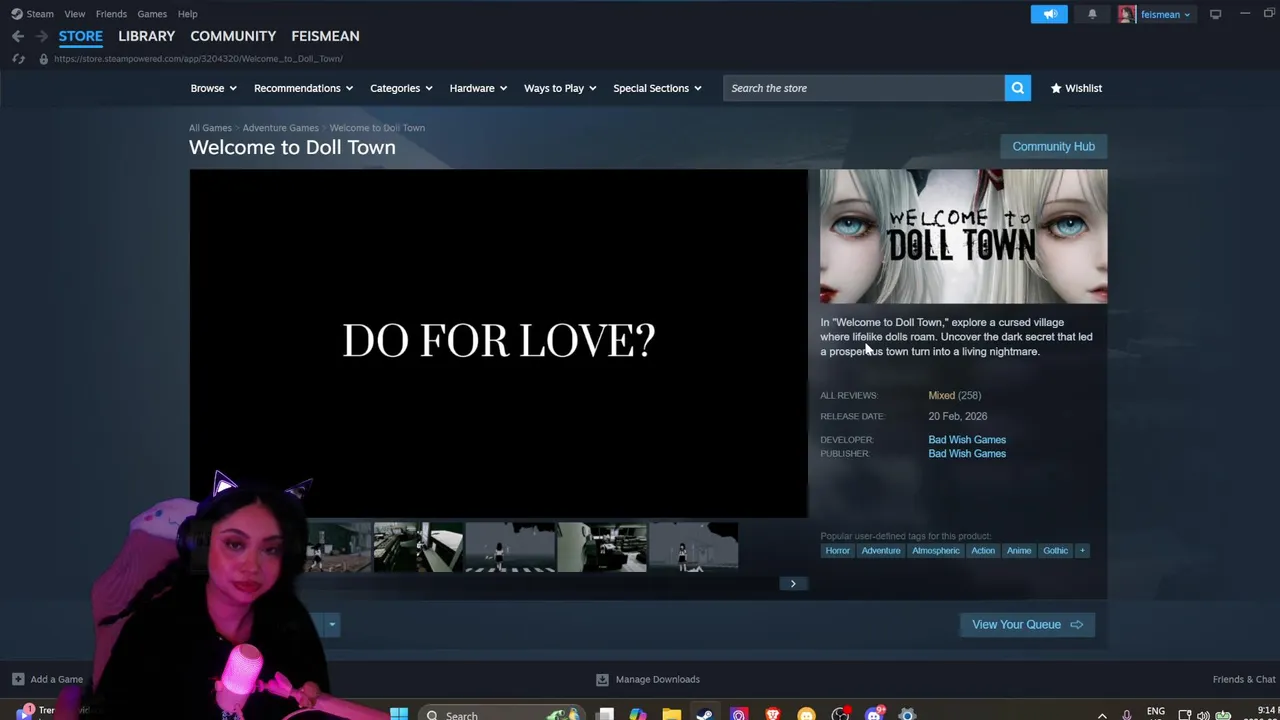Select the Horror tag
Image resolution: width=1280 pixels, height=720 pixels.
[837, 550]
